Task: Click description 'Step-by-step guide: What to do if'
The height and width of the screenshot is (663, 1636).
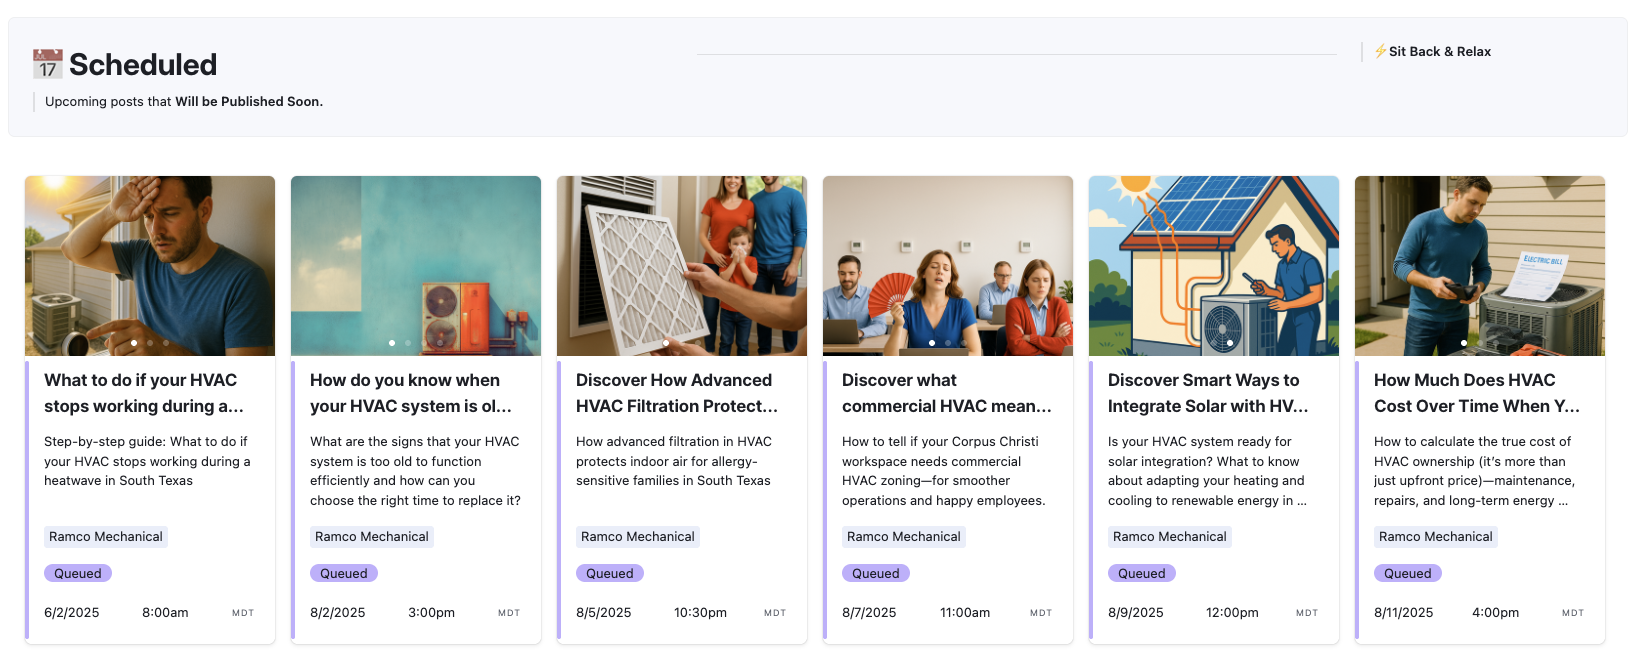Action: click(148, 461)
